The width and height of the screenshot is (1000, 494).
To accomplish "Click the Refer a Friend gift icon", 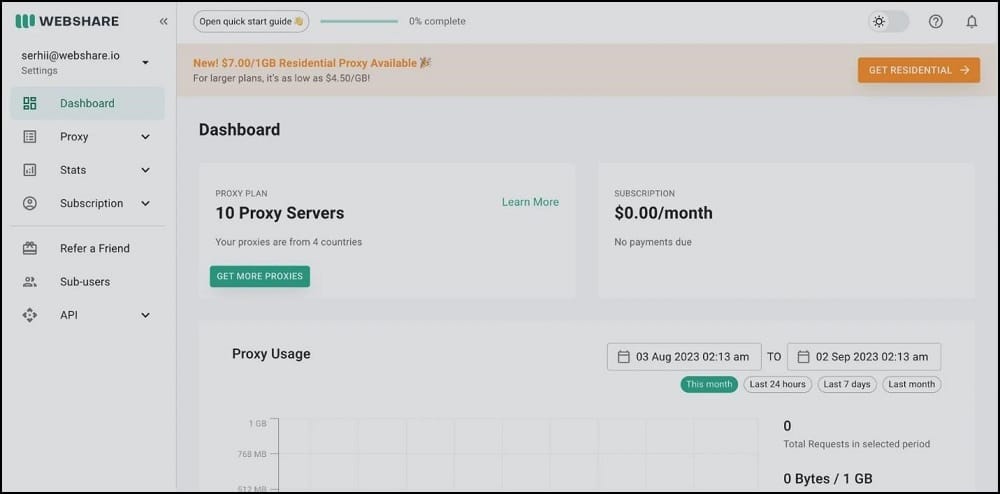I will (30, 249).
